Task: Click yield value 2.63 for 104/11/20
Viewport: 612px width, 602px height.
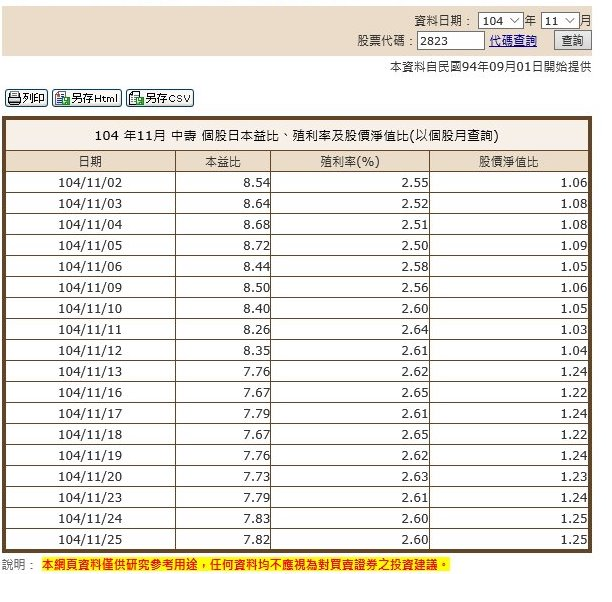Action: (415, 477)
